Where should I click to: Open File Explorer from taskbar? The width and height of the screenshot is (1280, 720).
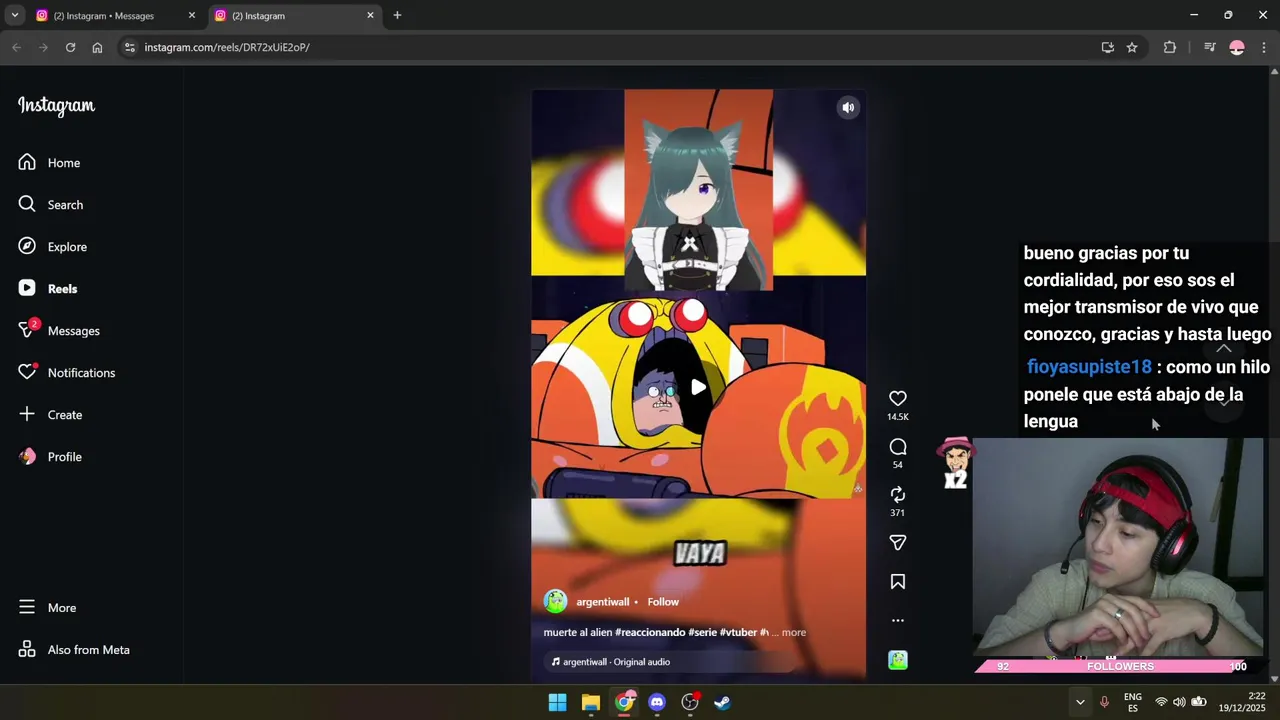tap(590, 702)
